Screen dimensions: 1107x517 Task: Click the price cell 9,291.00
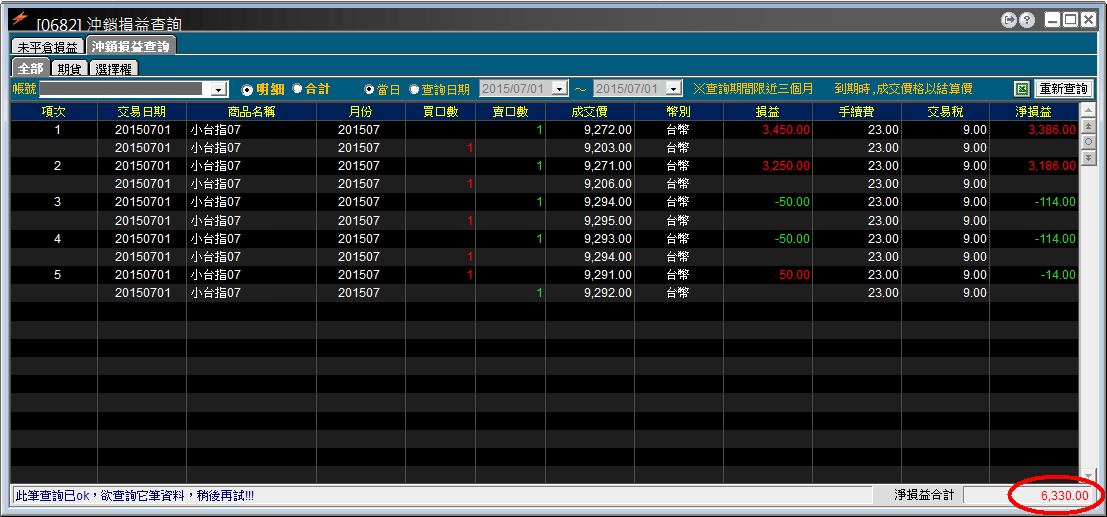(590, 275)
